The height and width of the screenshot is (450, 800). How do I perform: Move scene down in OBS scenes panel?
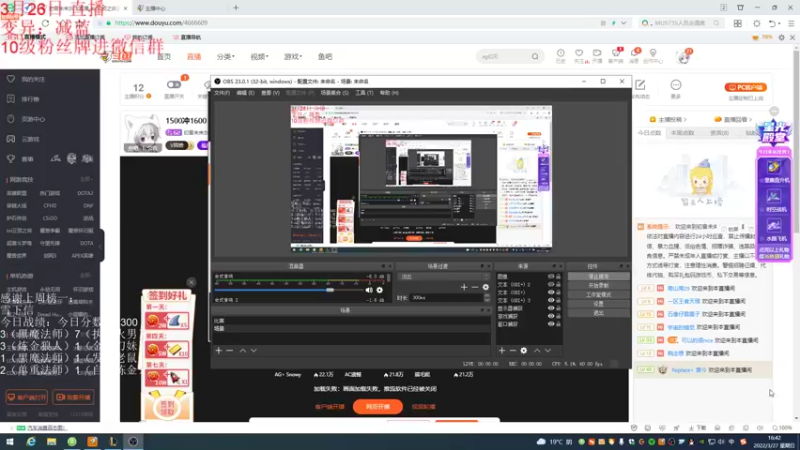click(x=254, y=351)
